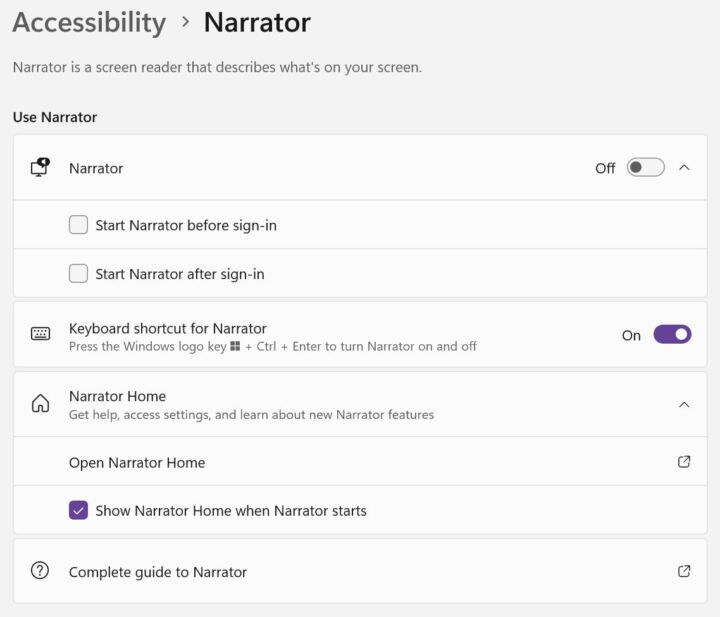Click the On label beside shortcut toggle
This screenshot has width=720, height=617.
tap(631, 335)
